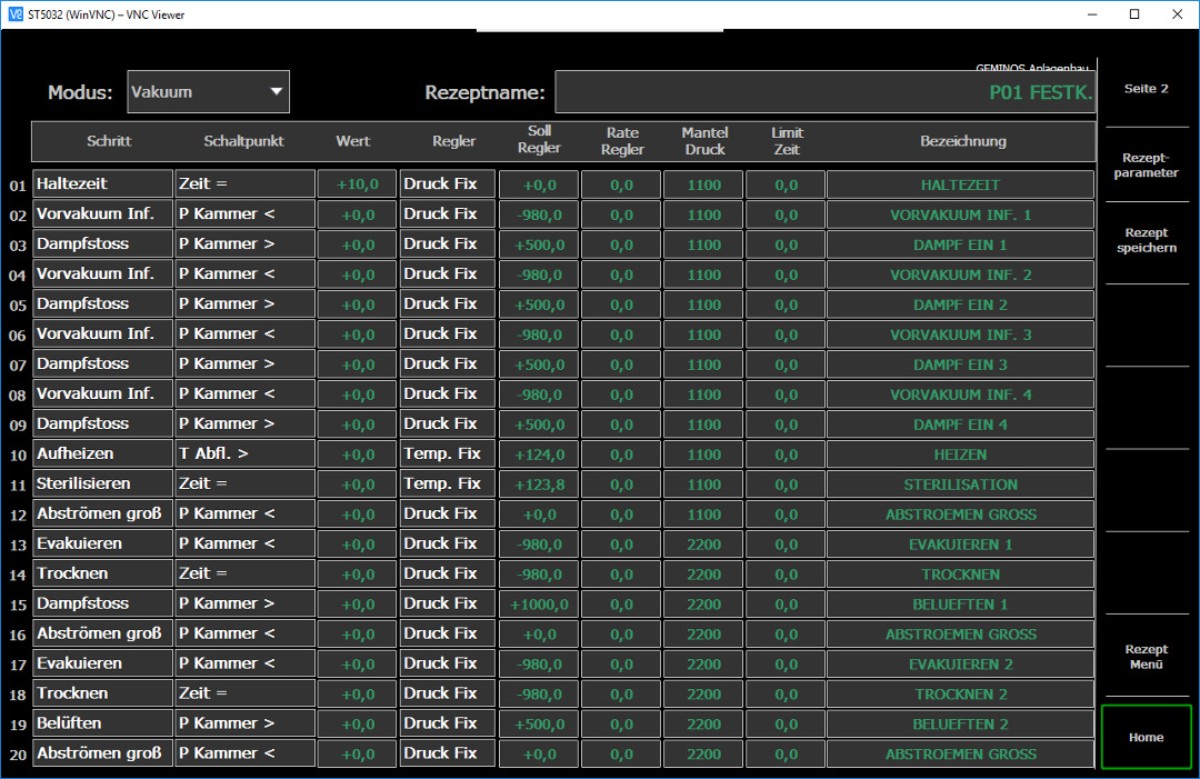The height and width of the screenshot is (779, 1200).
Task: Click the VNC Viewer icon in title bar
Action: [12, 14]
